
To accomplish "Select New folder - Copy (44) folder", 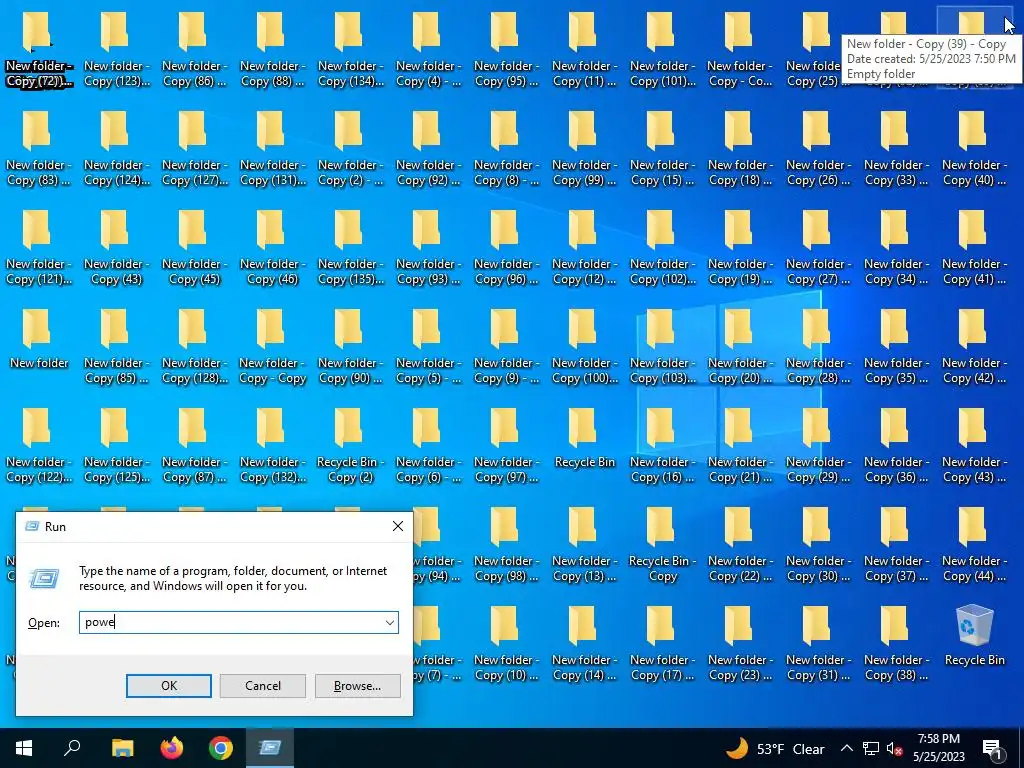I will tap(974, 545).
